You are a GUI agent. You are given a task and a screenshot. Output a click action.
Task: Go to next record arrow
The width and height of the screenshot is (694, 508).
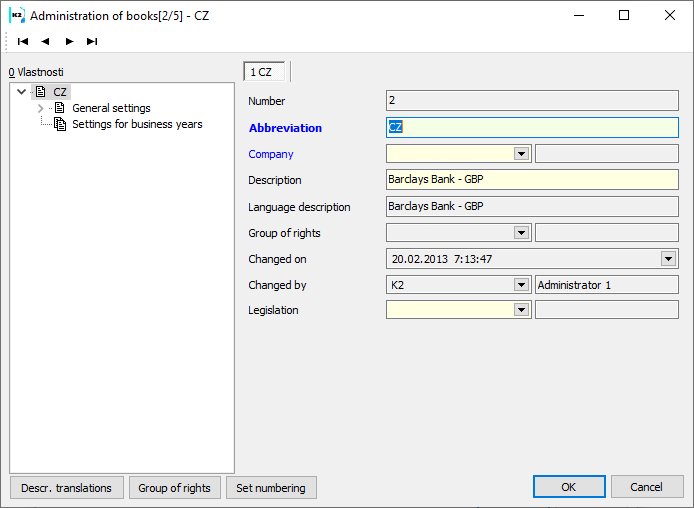tap(69, 41)
